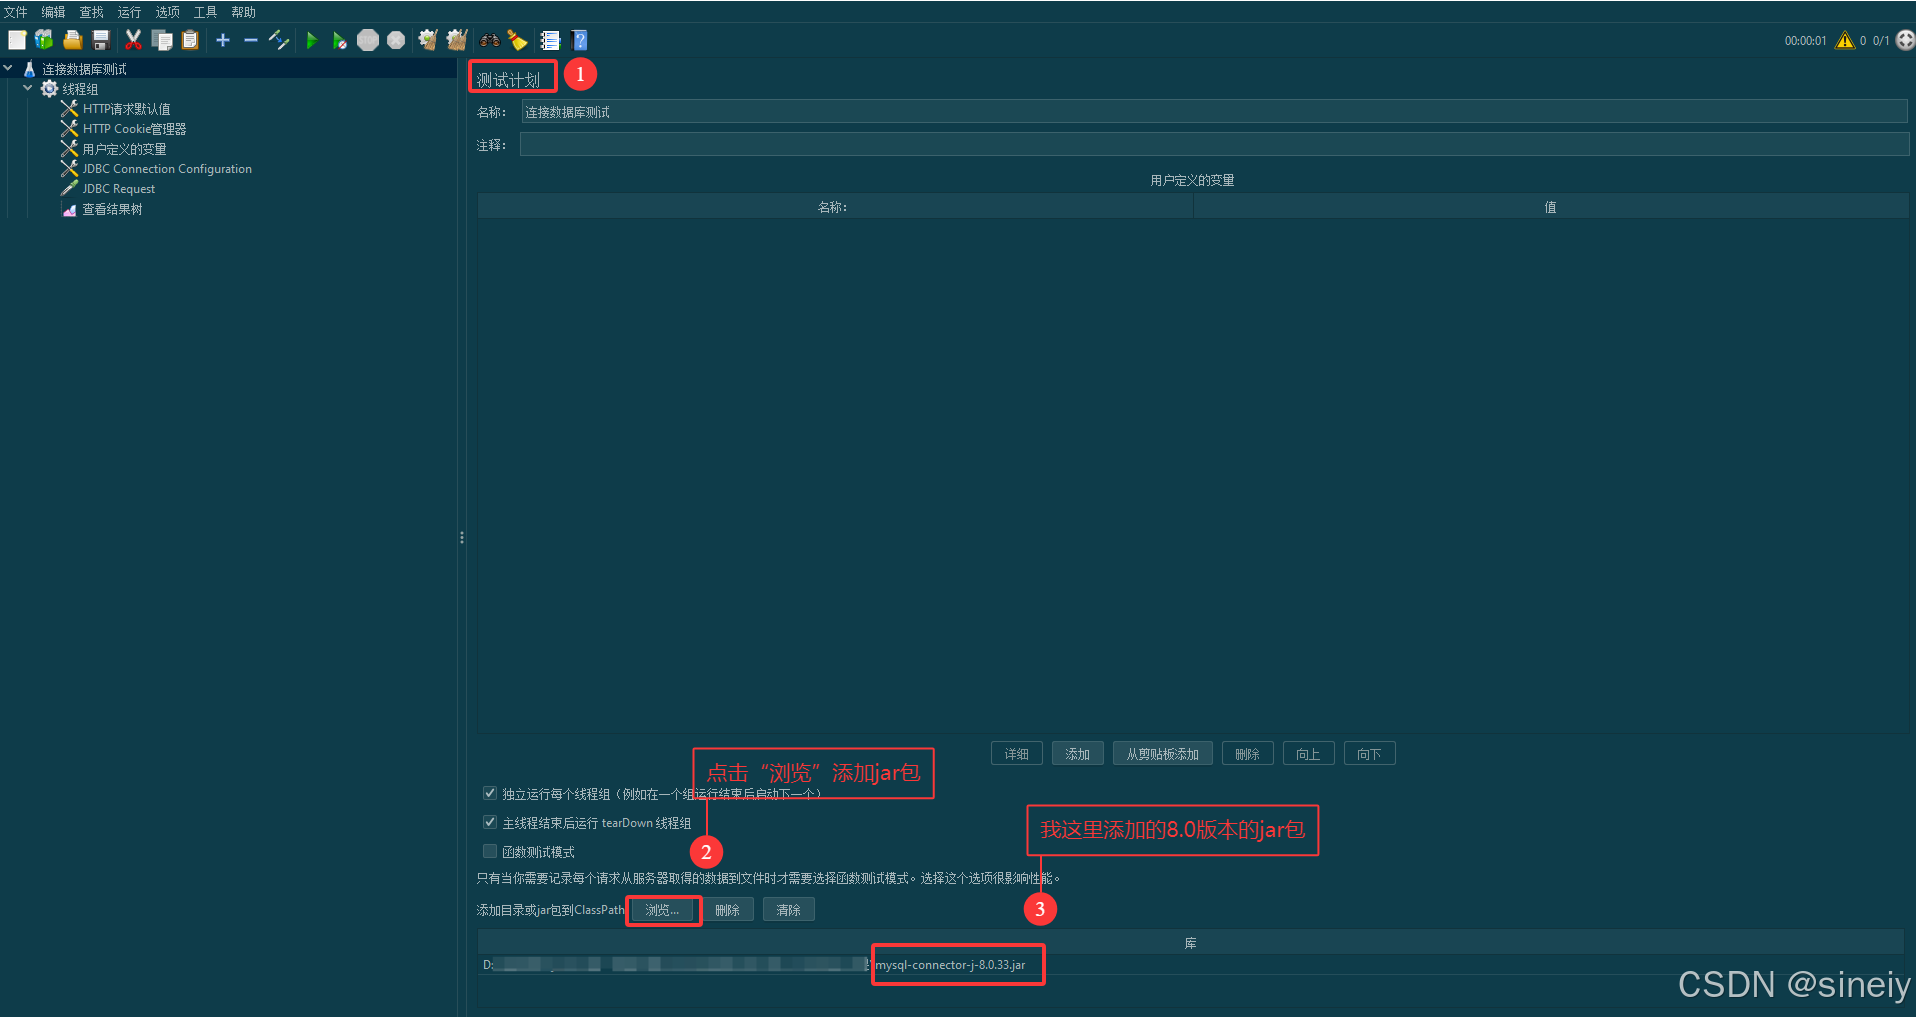
Task: Open the function helper notebook icon
Action: pos(550,40)
